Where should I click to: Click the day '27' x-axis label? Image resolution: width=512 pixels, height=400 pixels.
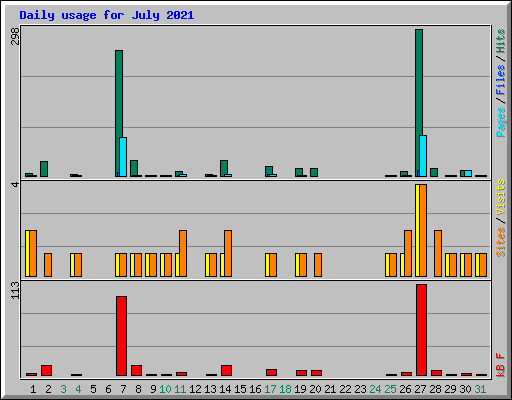(x=420, y=389)
